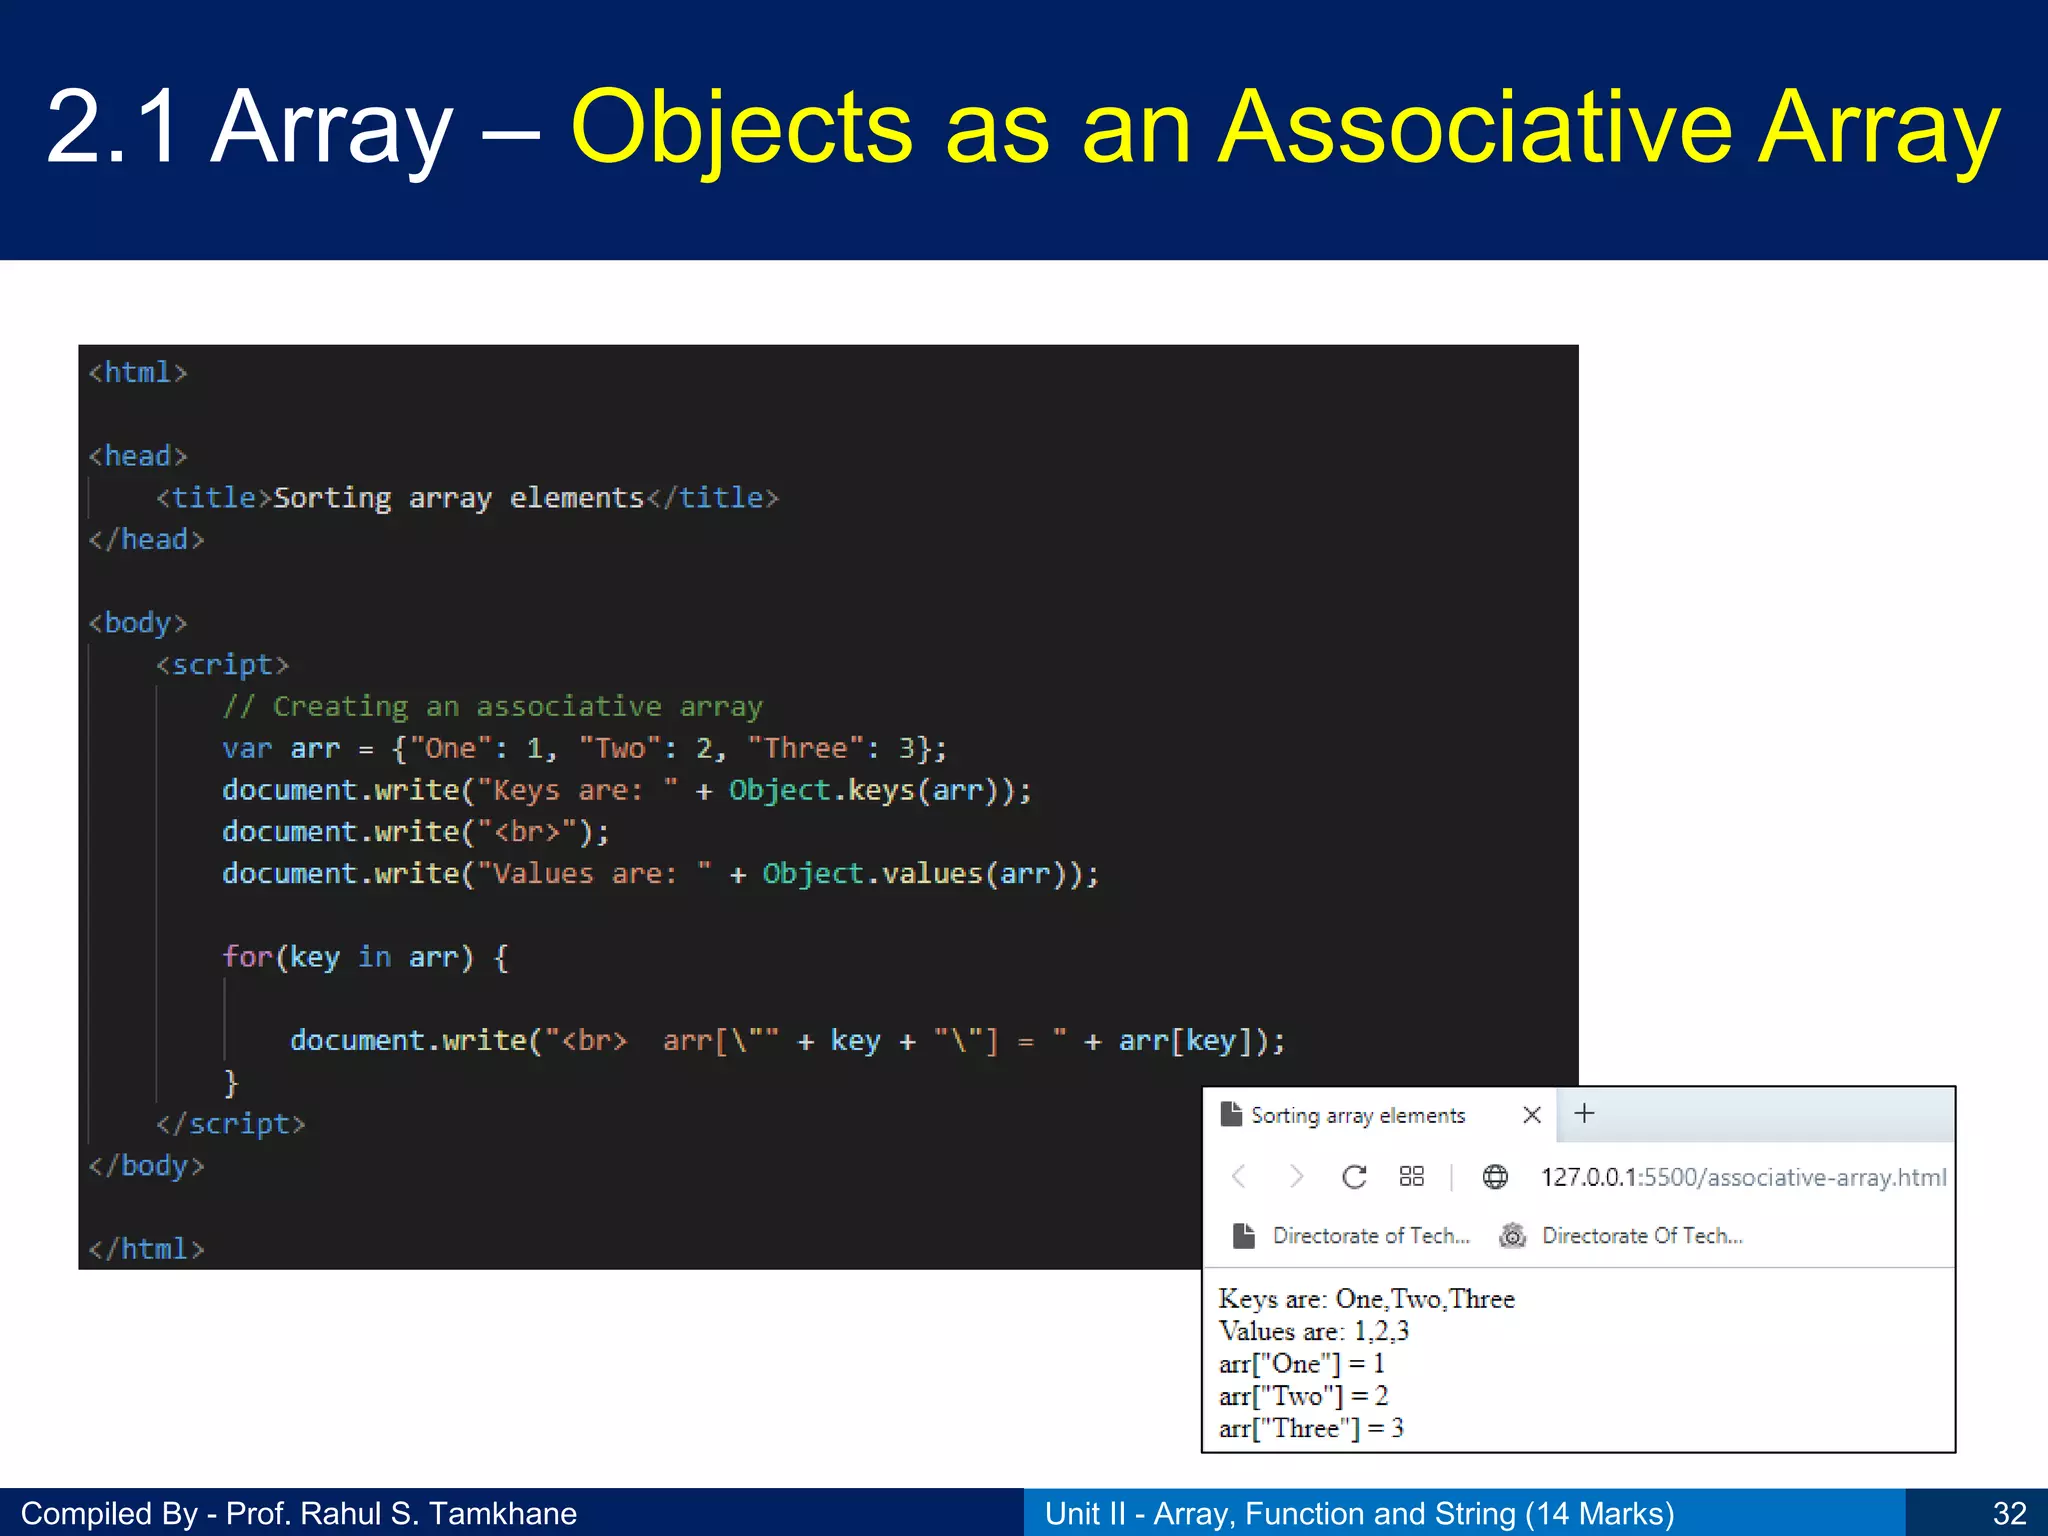Image resolution: width=2048 pixels, height=1536 pixels.
Task: Click the emblem icon of second bookmark
Action: (x=1513, y=1236)
